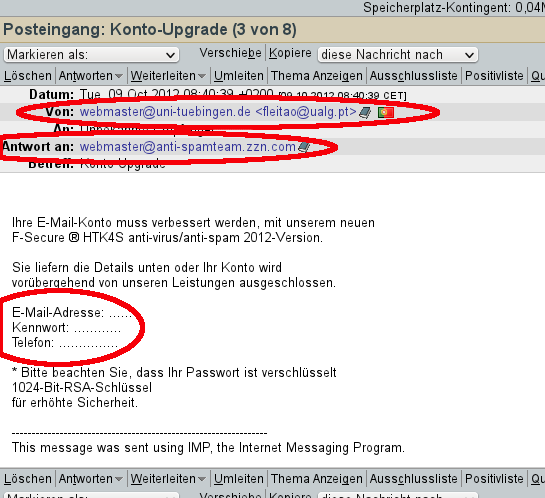Click the Portugal flag icon beside sender
The height and width of the screenshot is (498, 545).
tap(386, 112)
